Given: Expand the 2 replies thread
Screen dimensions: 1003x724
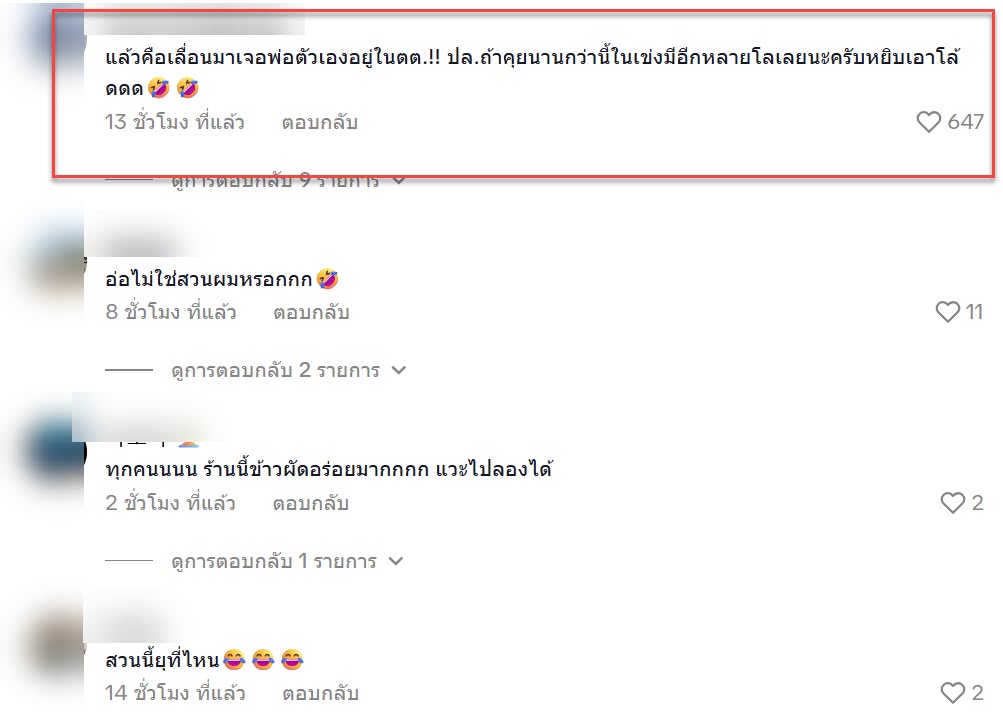Looking at the screenshot, I should (x=275, y=370).
